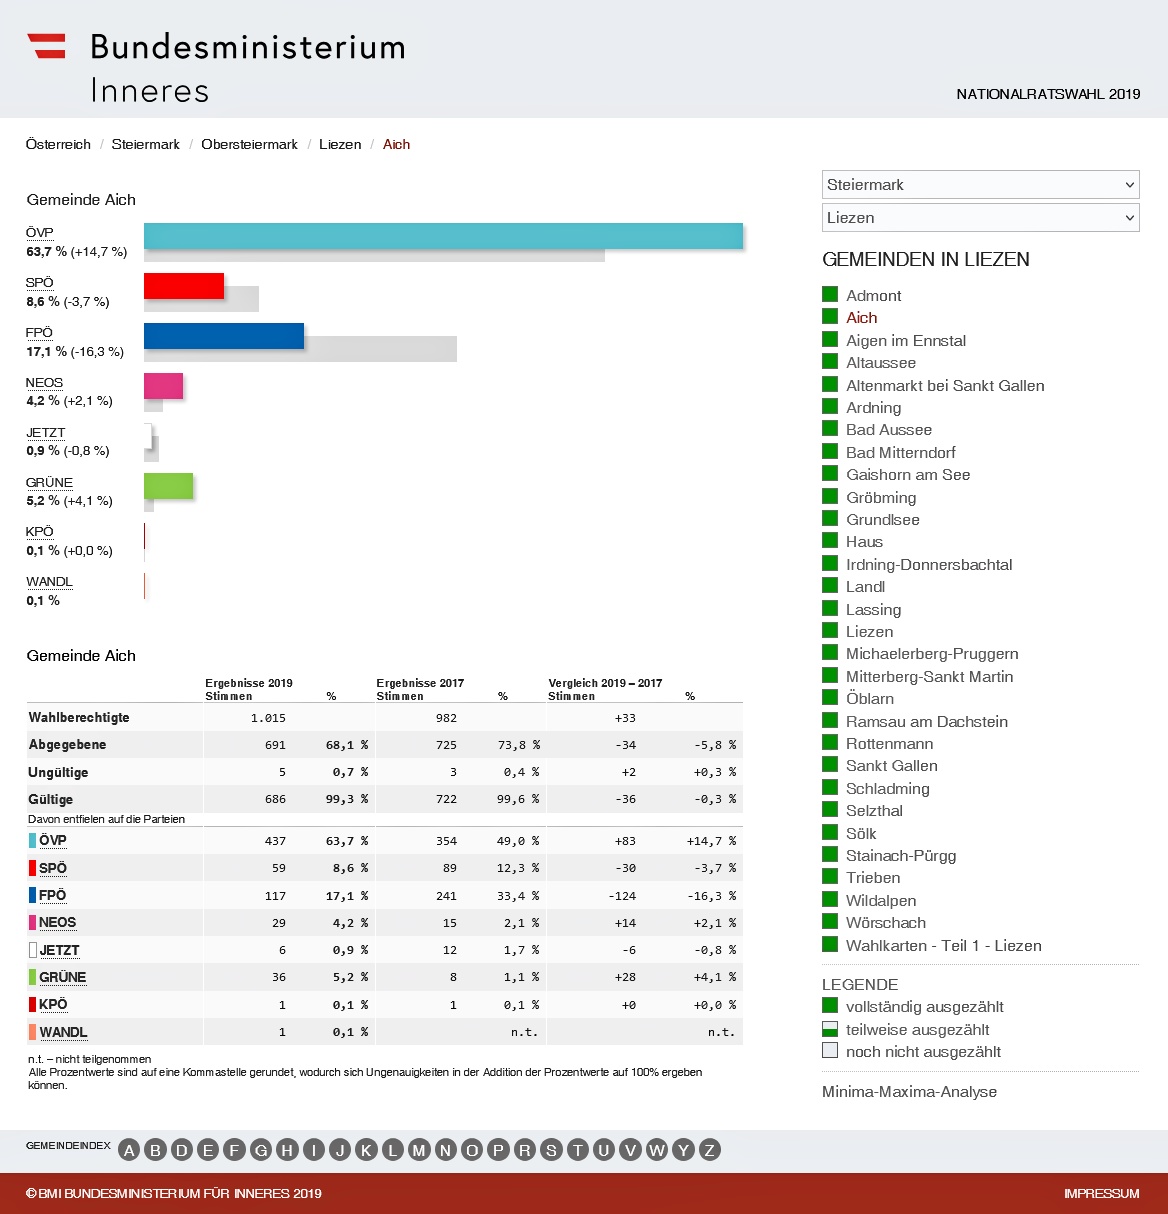Click the Austrian flag logo icon

coord(46,46)
